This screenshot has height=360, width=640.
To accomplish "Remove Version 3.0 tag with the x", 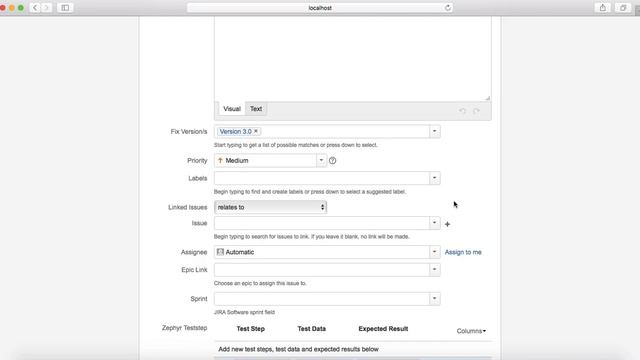I will 256,131.
